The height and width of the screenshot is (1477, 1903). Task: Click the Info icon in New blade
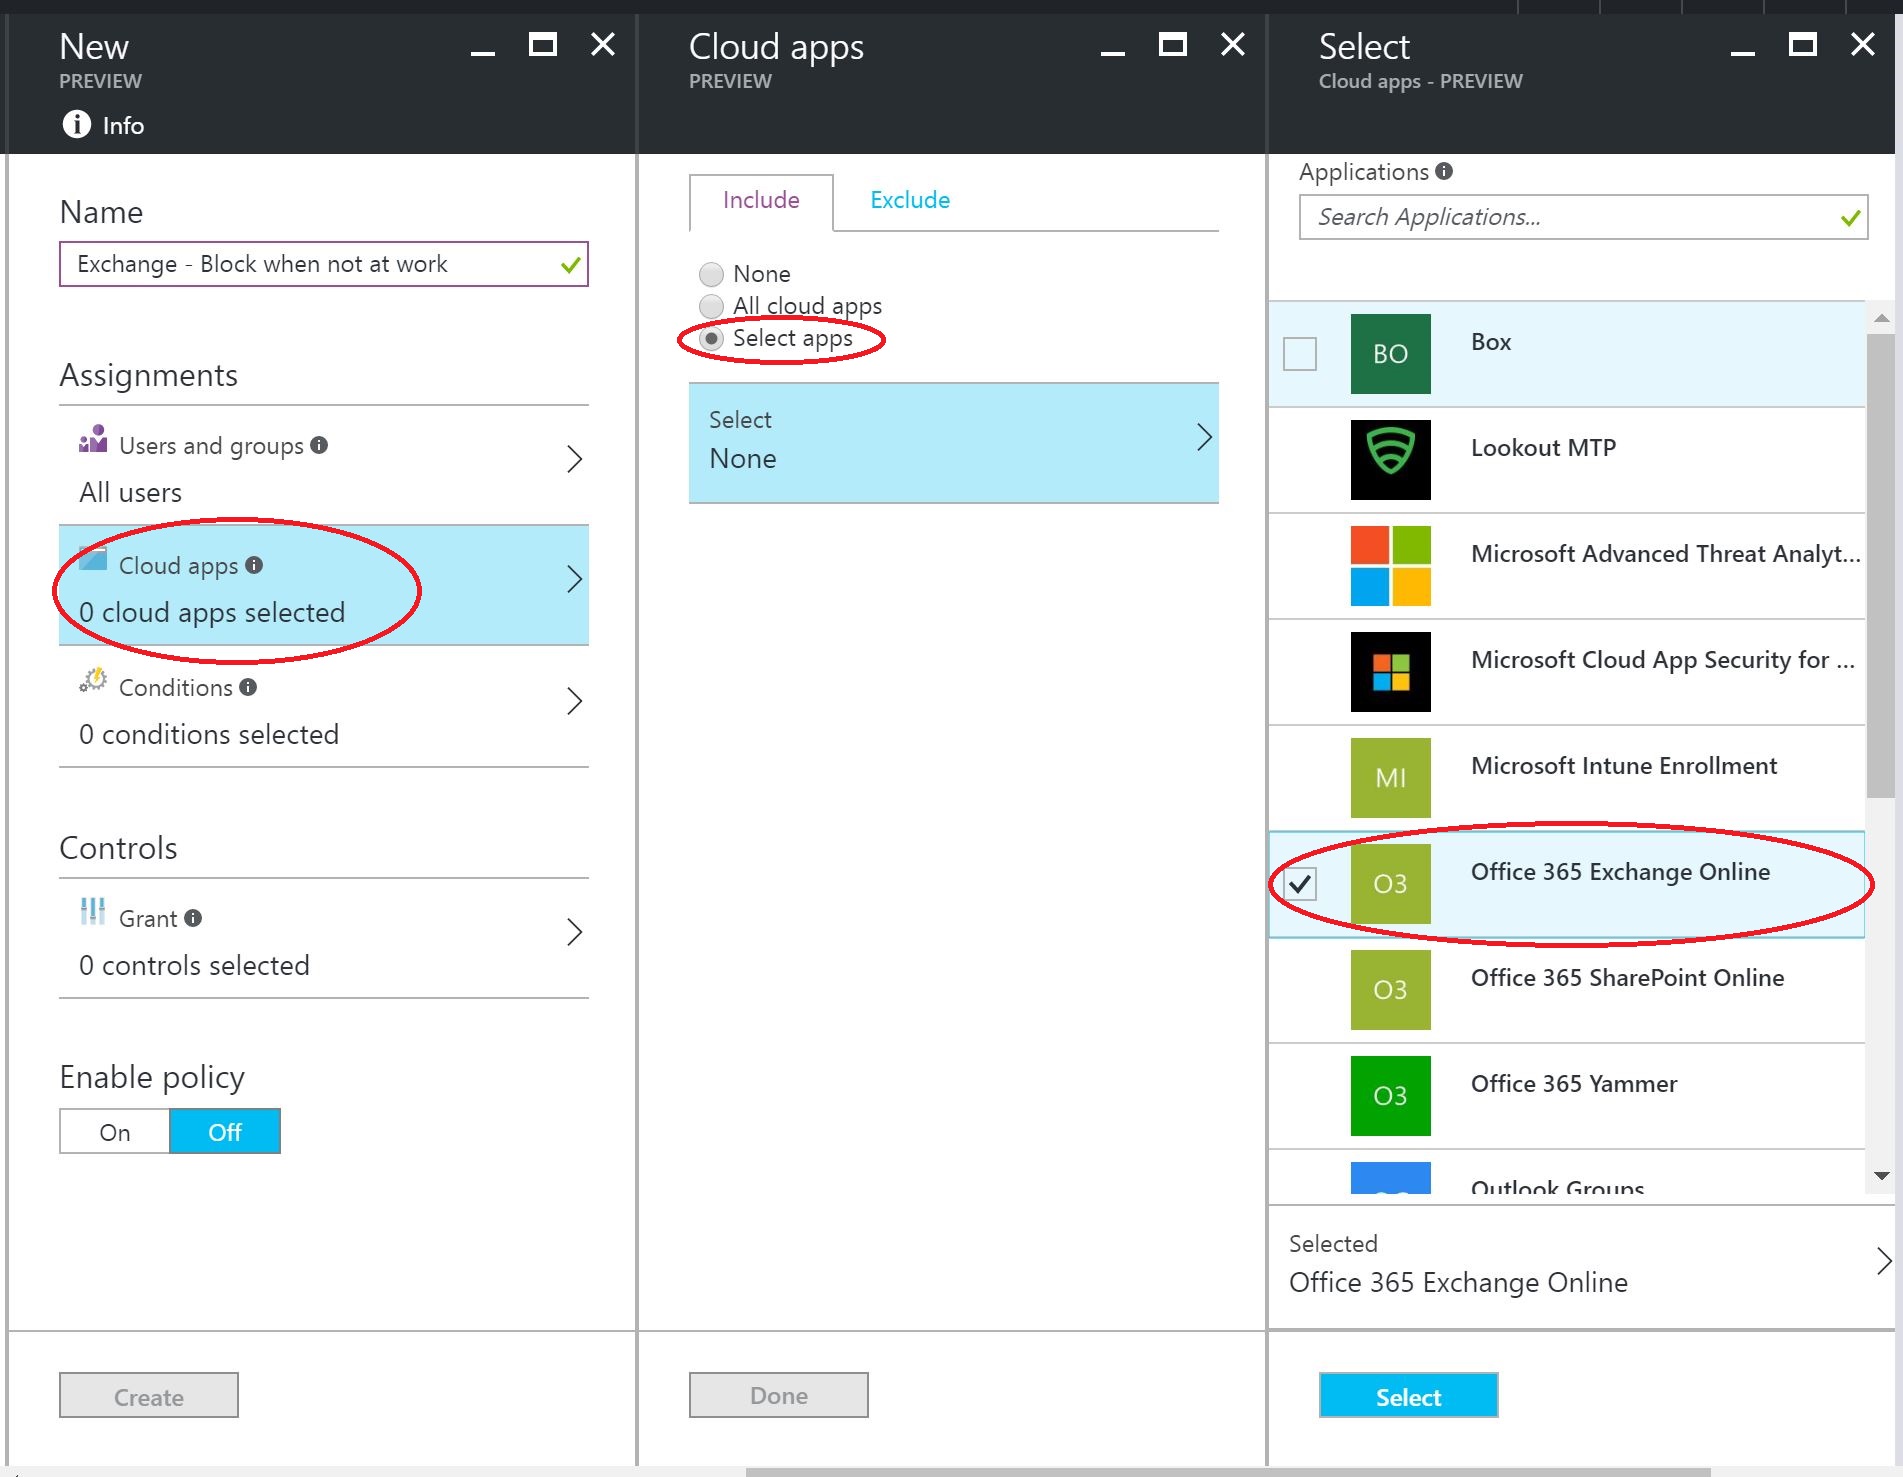tap(76, 124)
